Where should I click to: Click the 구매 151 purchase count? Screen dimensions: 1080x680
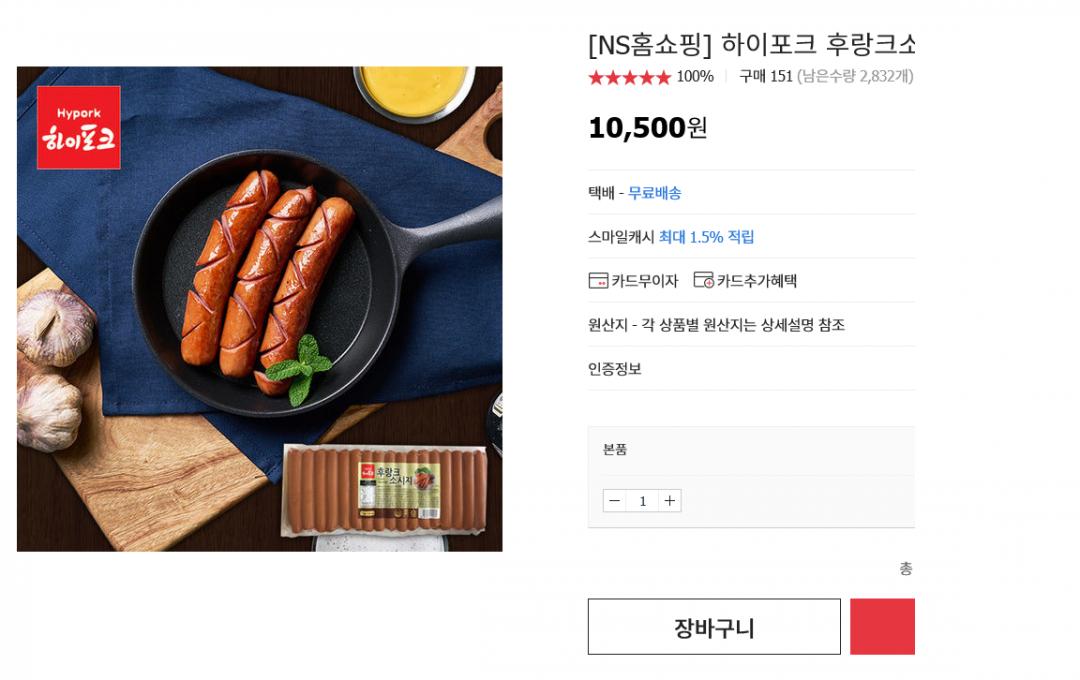tap(765, 76)
